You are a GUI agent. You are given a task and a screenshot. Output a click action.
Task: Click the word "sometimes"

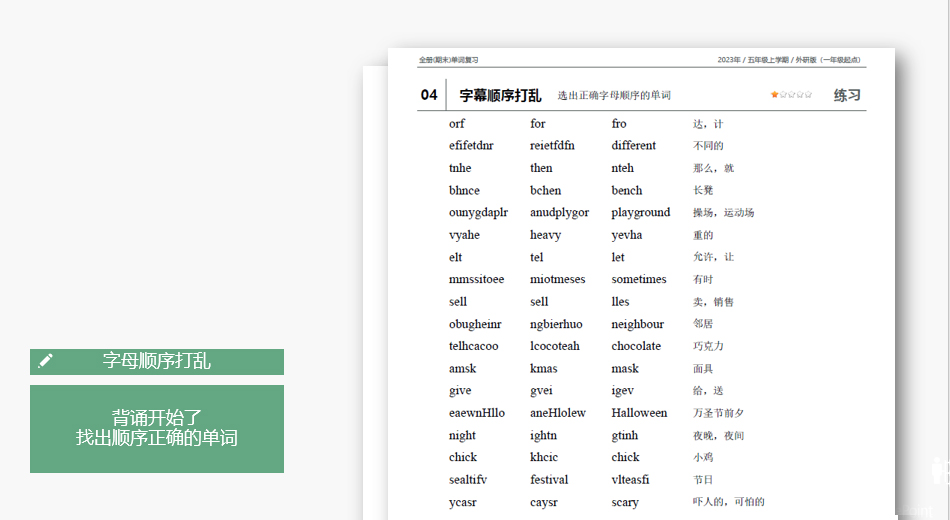tap(639, 280)
